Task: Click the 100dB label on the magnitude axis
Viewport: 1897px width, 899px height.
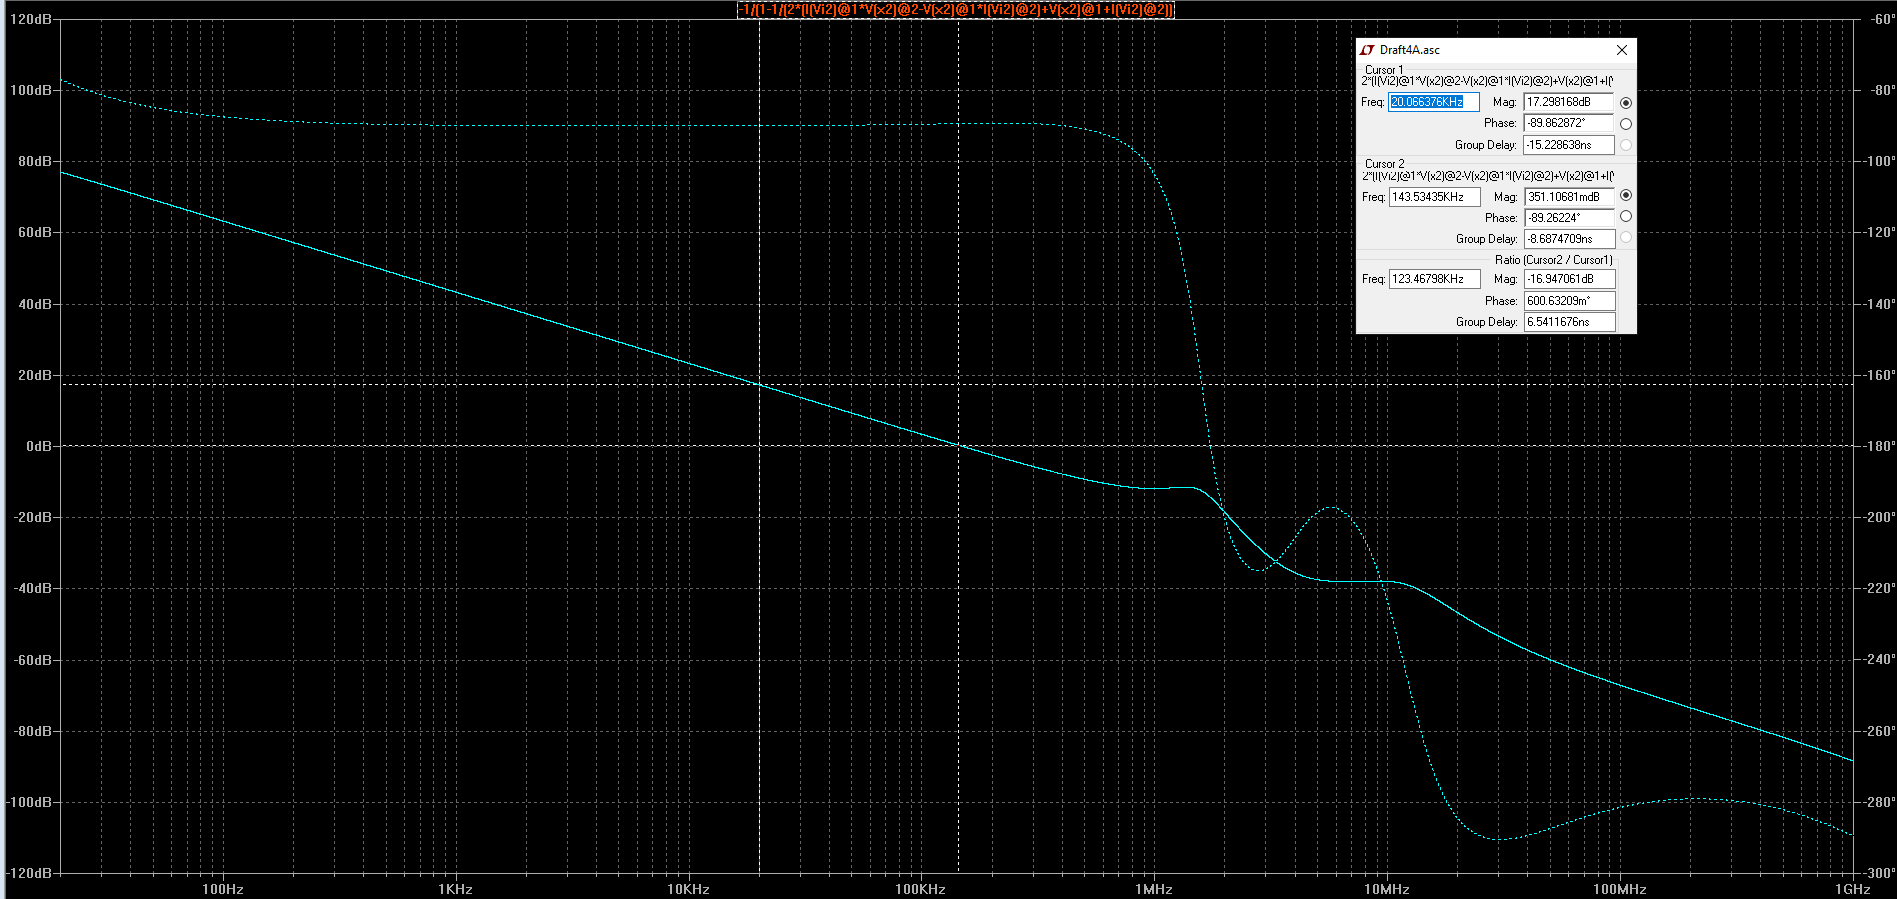Action: [30, 90]
